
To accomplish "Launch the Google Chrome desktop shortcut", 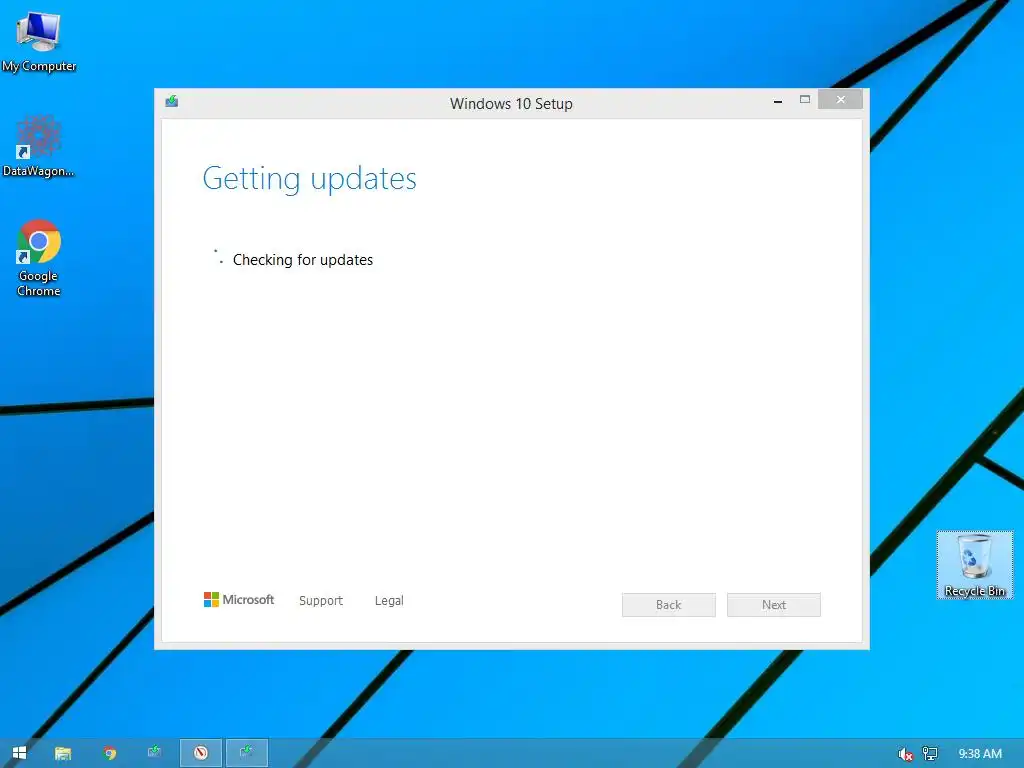I will click(x=39, y=259).
